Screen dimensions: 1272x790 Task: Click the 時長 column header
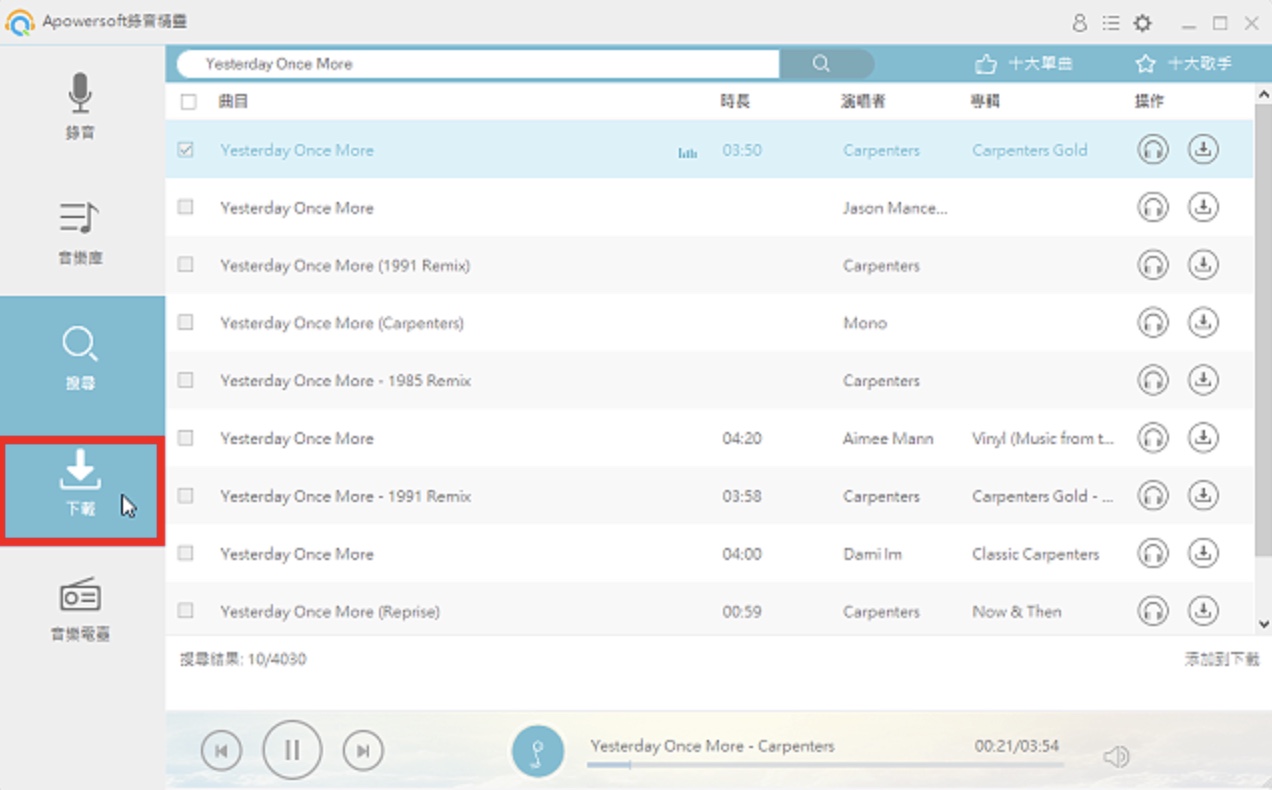click(x=735, y=101)
